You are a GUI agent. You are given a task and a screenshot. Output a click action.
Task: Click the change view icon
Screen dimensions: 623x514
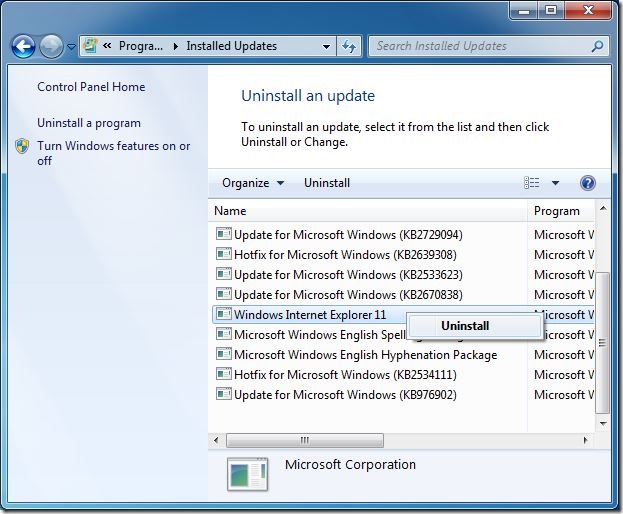pyautogui.click(x=532, y=183)
